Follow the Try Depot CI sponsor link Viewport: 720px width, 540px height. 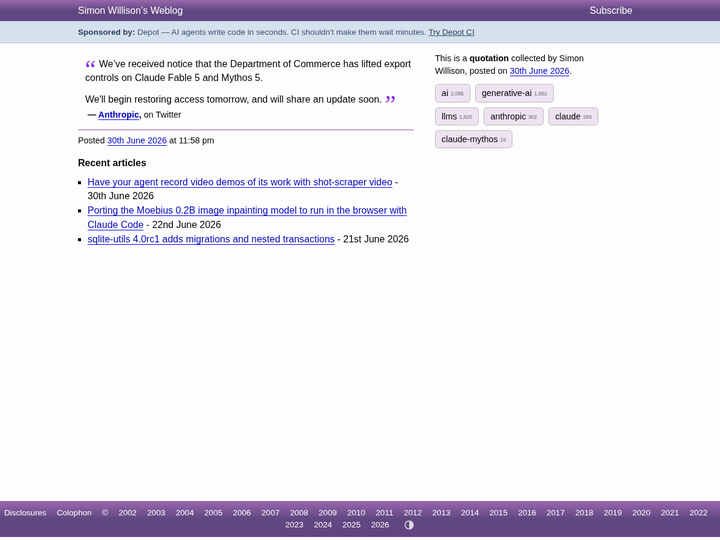451,32
